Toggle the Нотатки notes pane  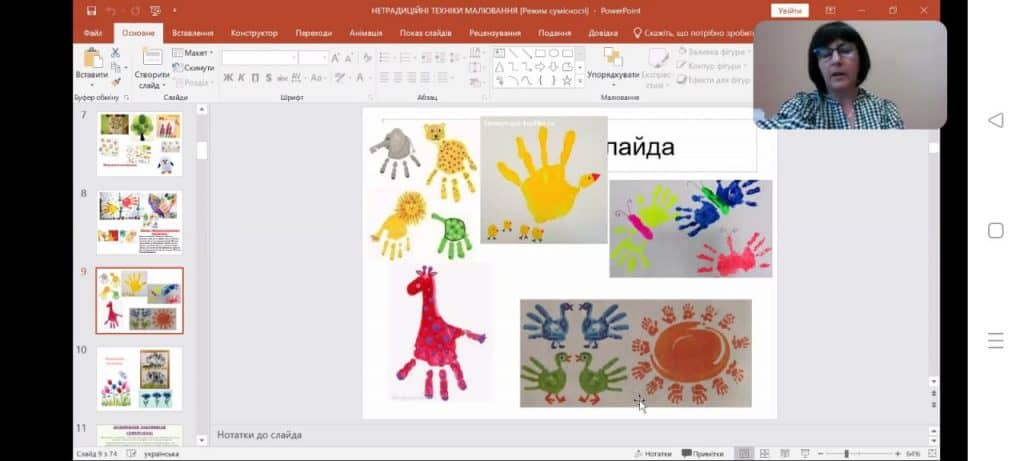652,453
